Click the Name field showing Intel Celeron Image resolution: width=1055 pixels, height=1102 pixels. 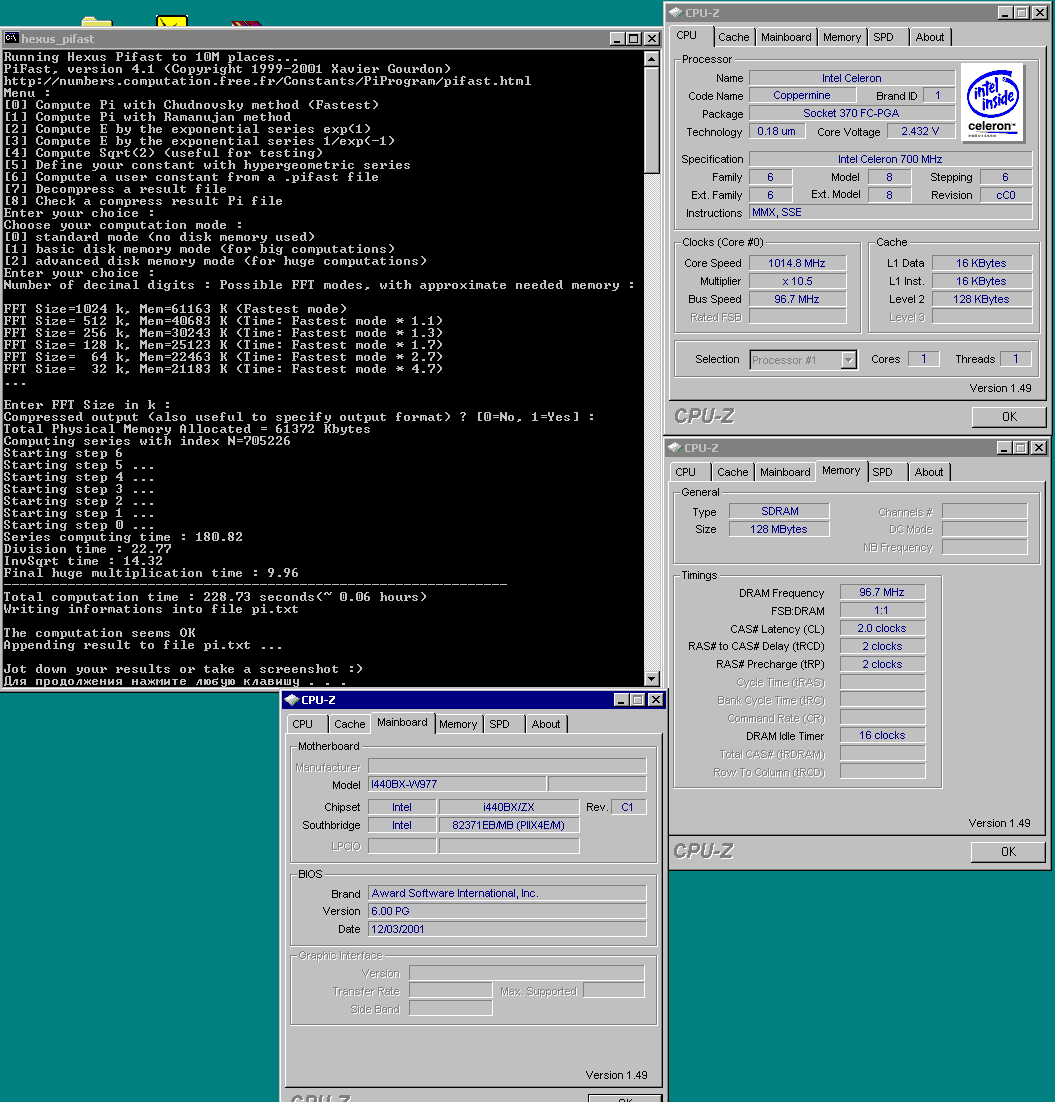pos(852,78)
